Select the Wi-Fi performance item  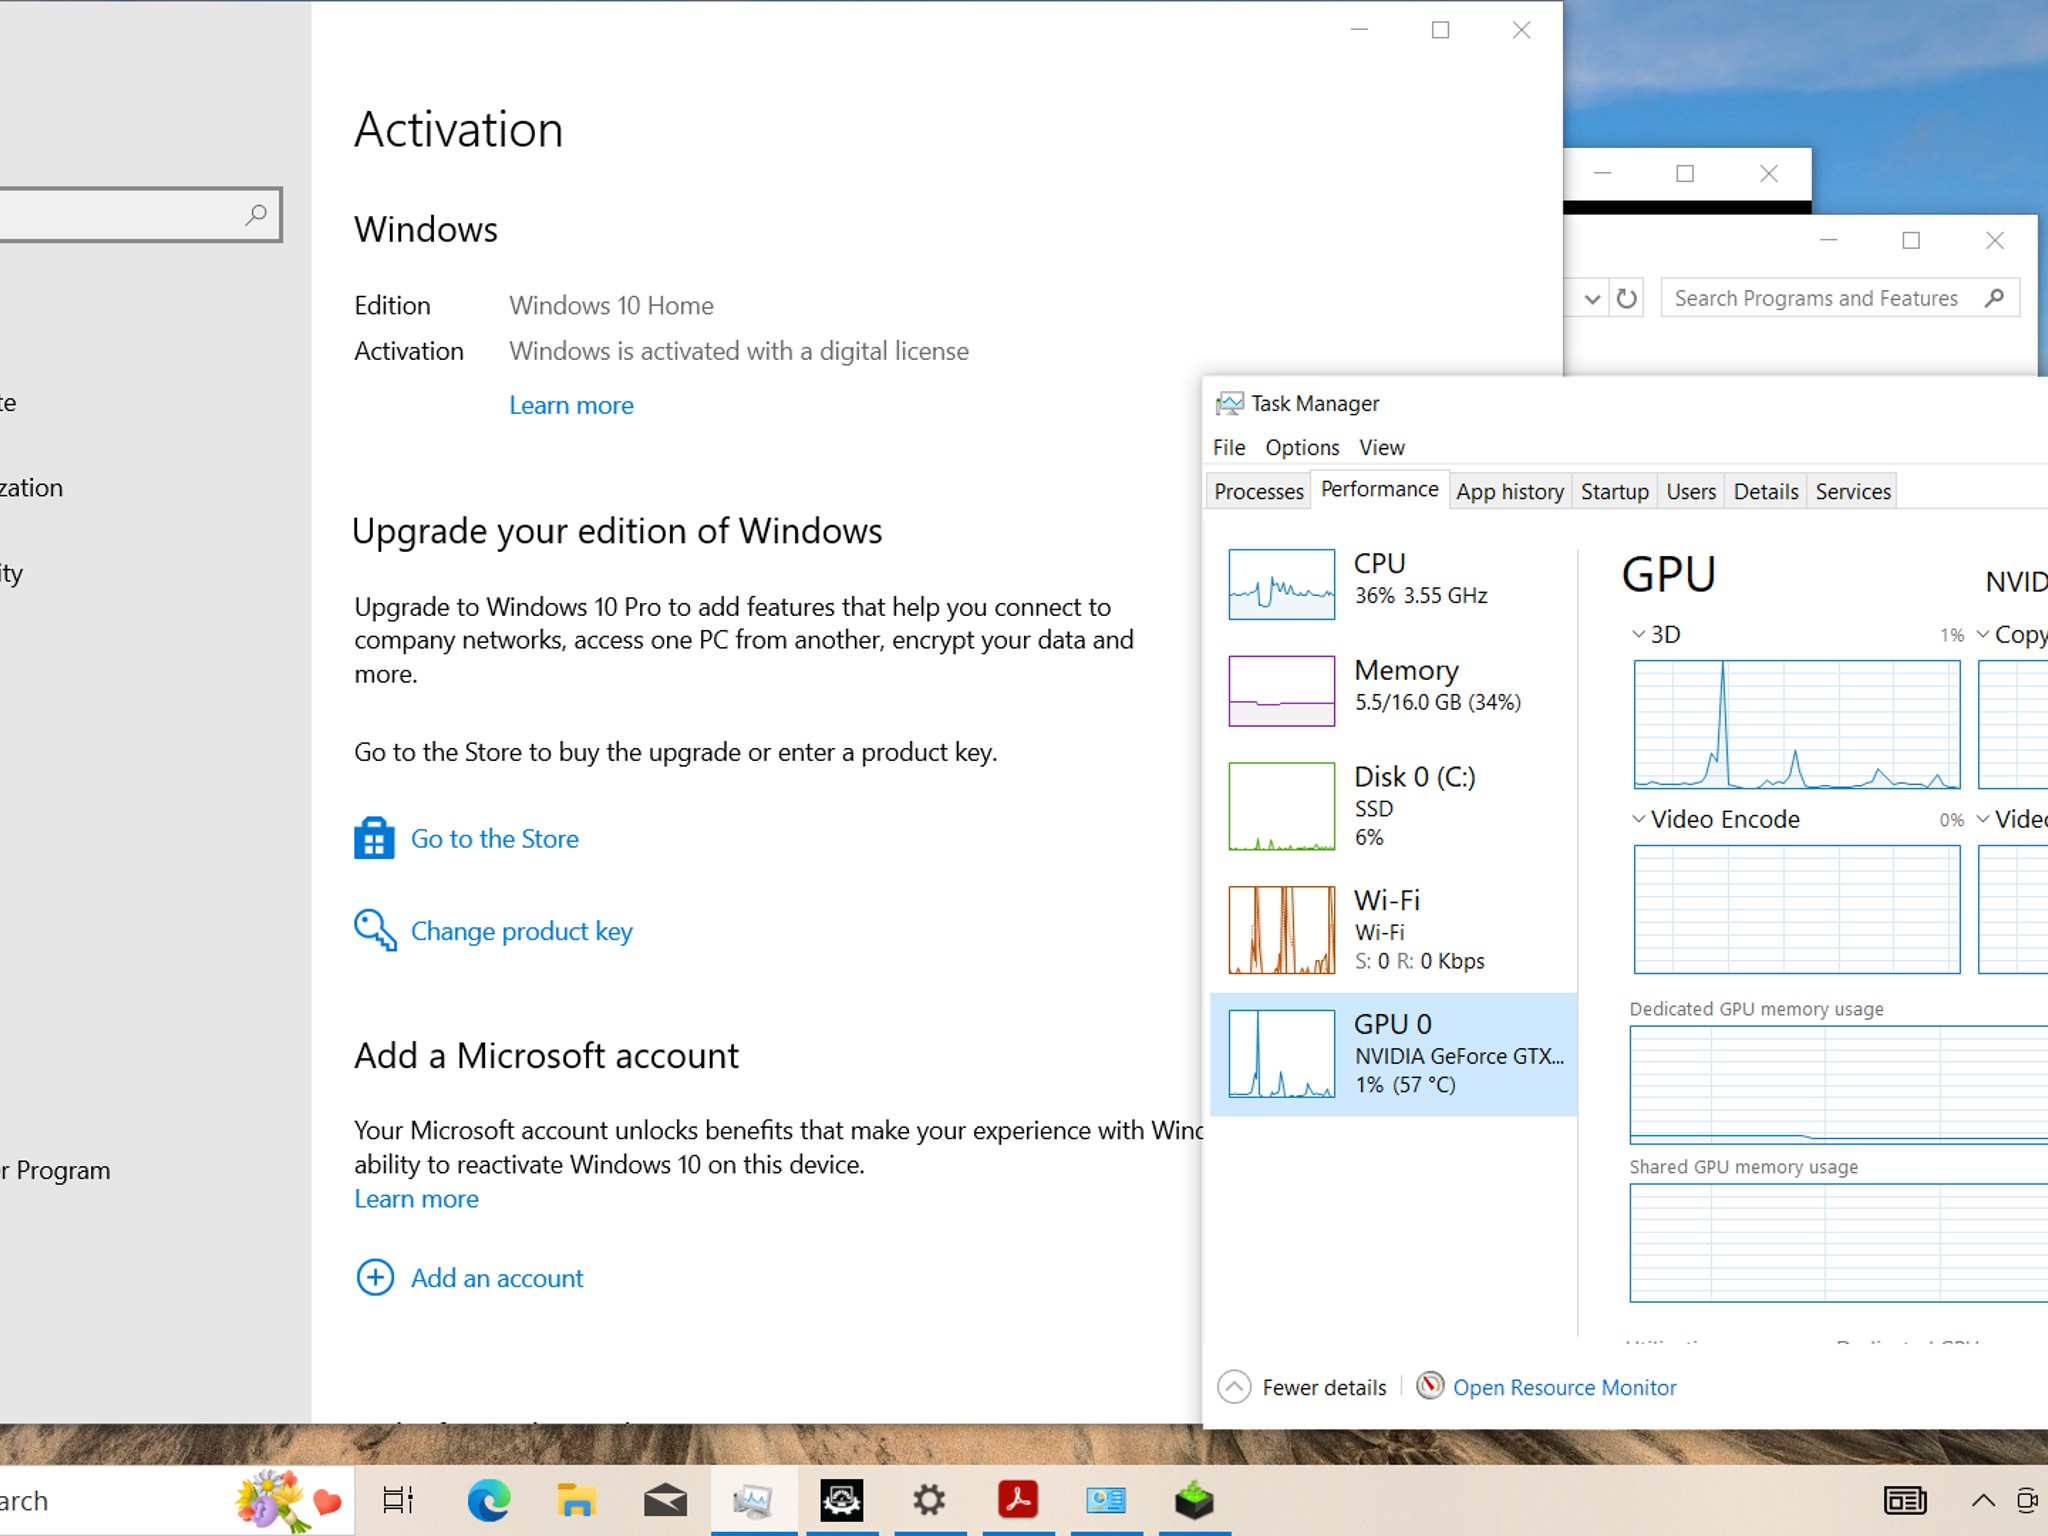(1394, 930)
